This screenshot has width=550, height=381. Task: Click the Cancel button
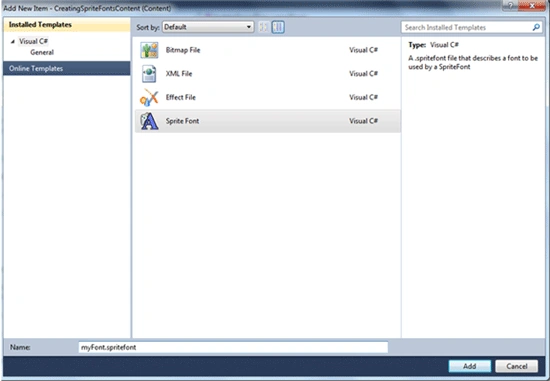tap(517, 366)
